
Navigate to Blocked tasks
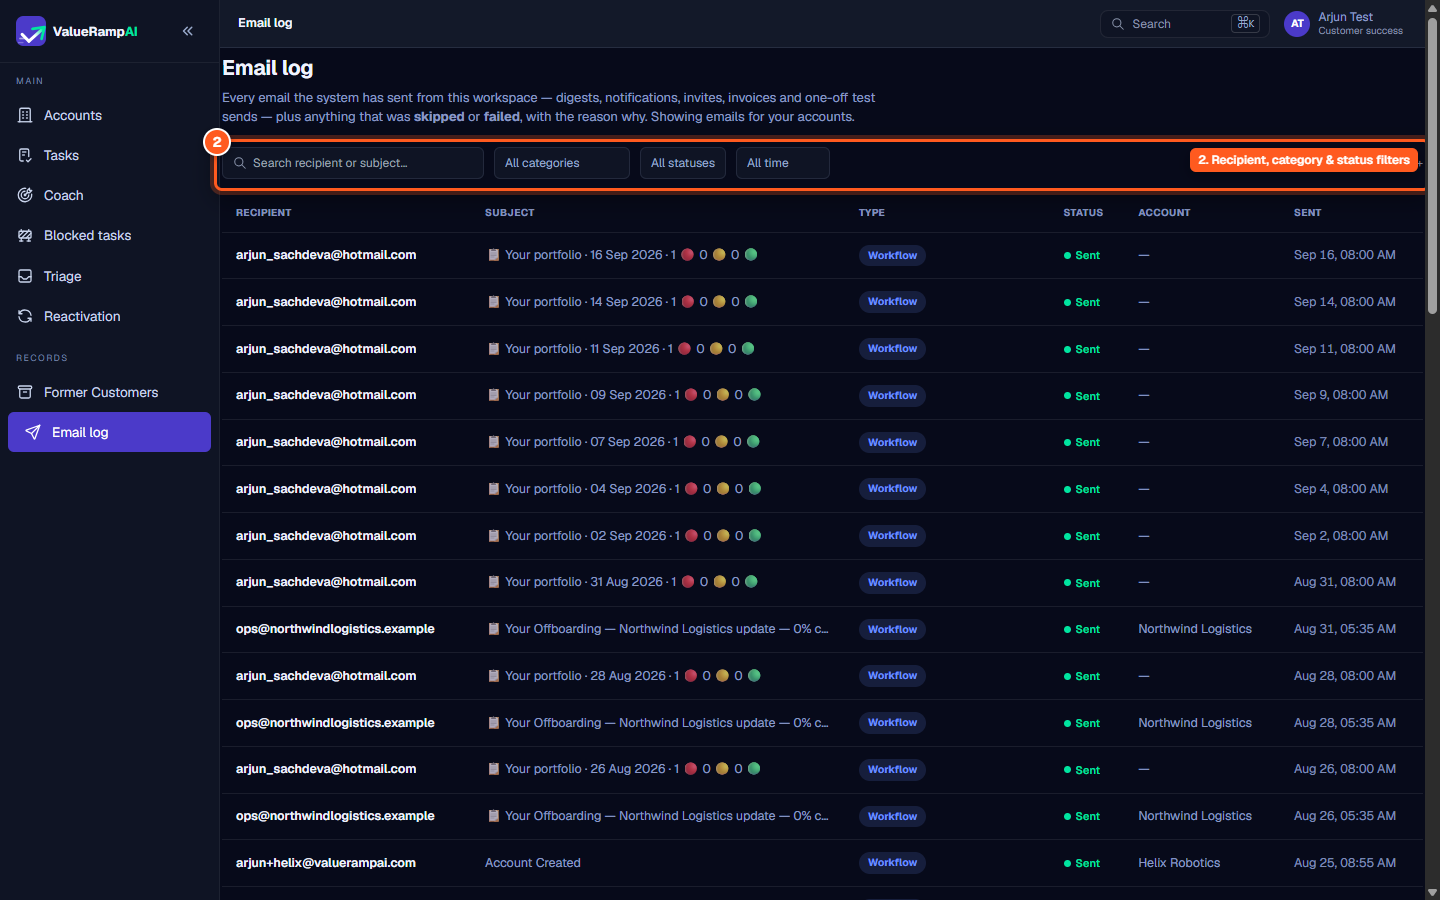click(x=109, y=235)
